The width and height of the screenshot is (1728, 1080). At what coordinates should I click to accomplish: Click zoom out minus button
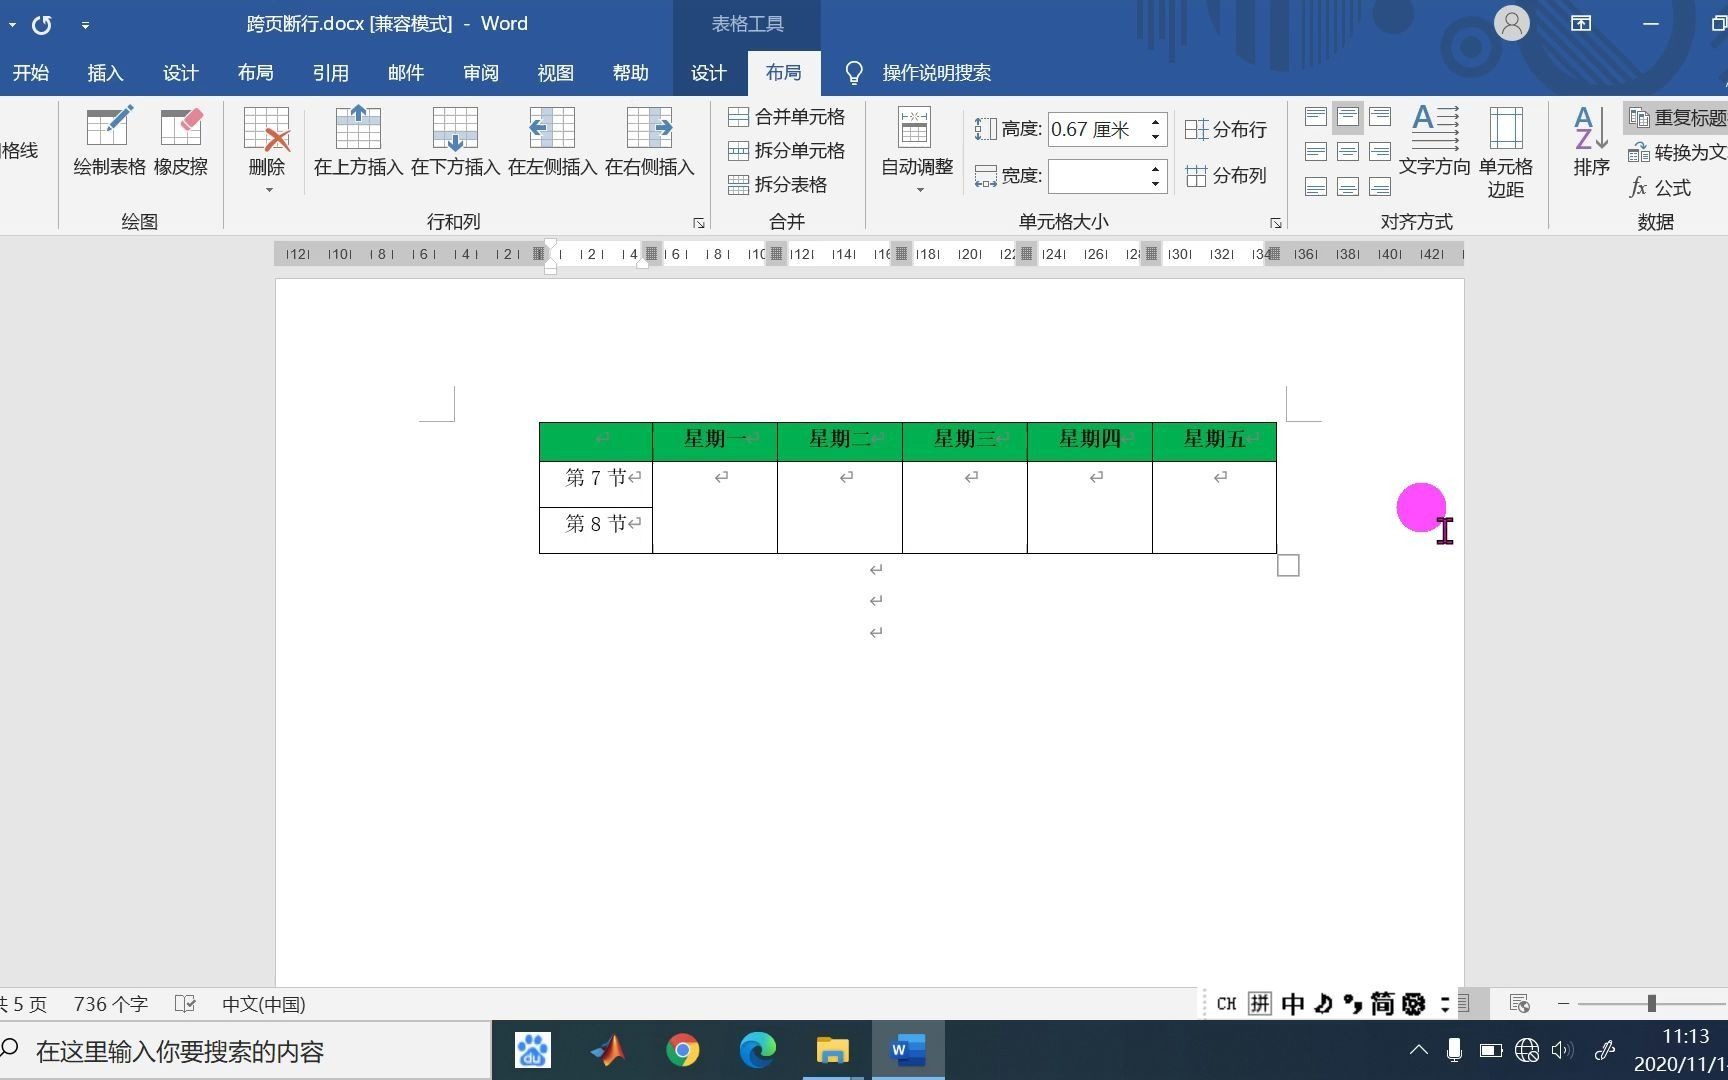[1563, 1003]
